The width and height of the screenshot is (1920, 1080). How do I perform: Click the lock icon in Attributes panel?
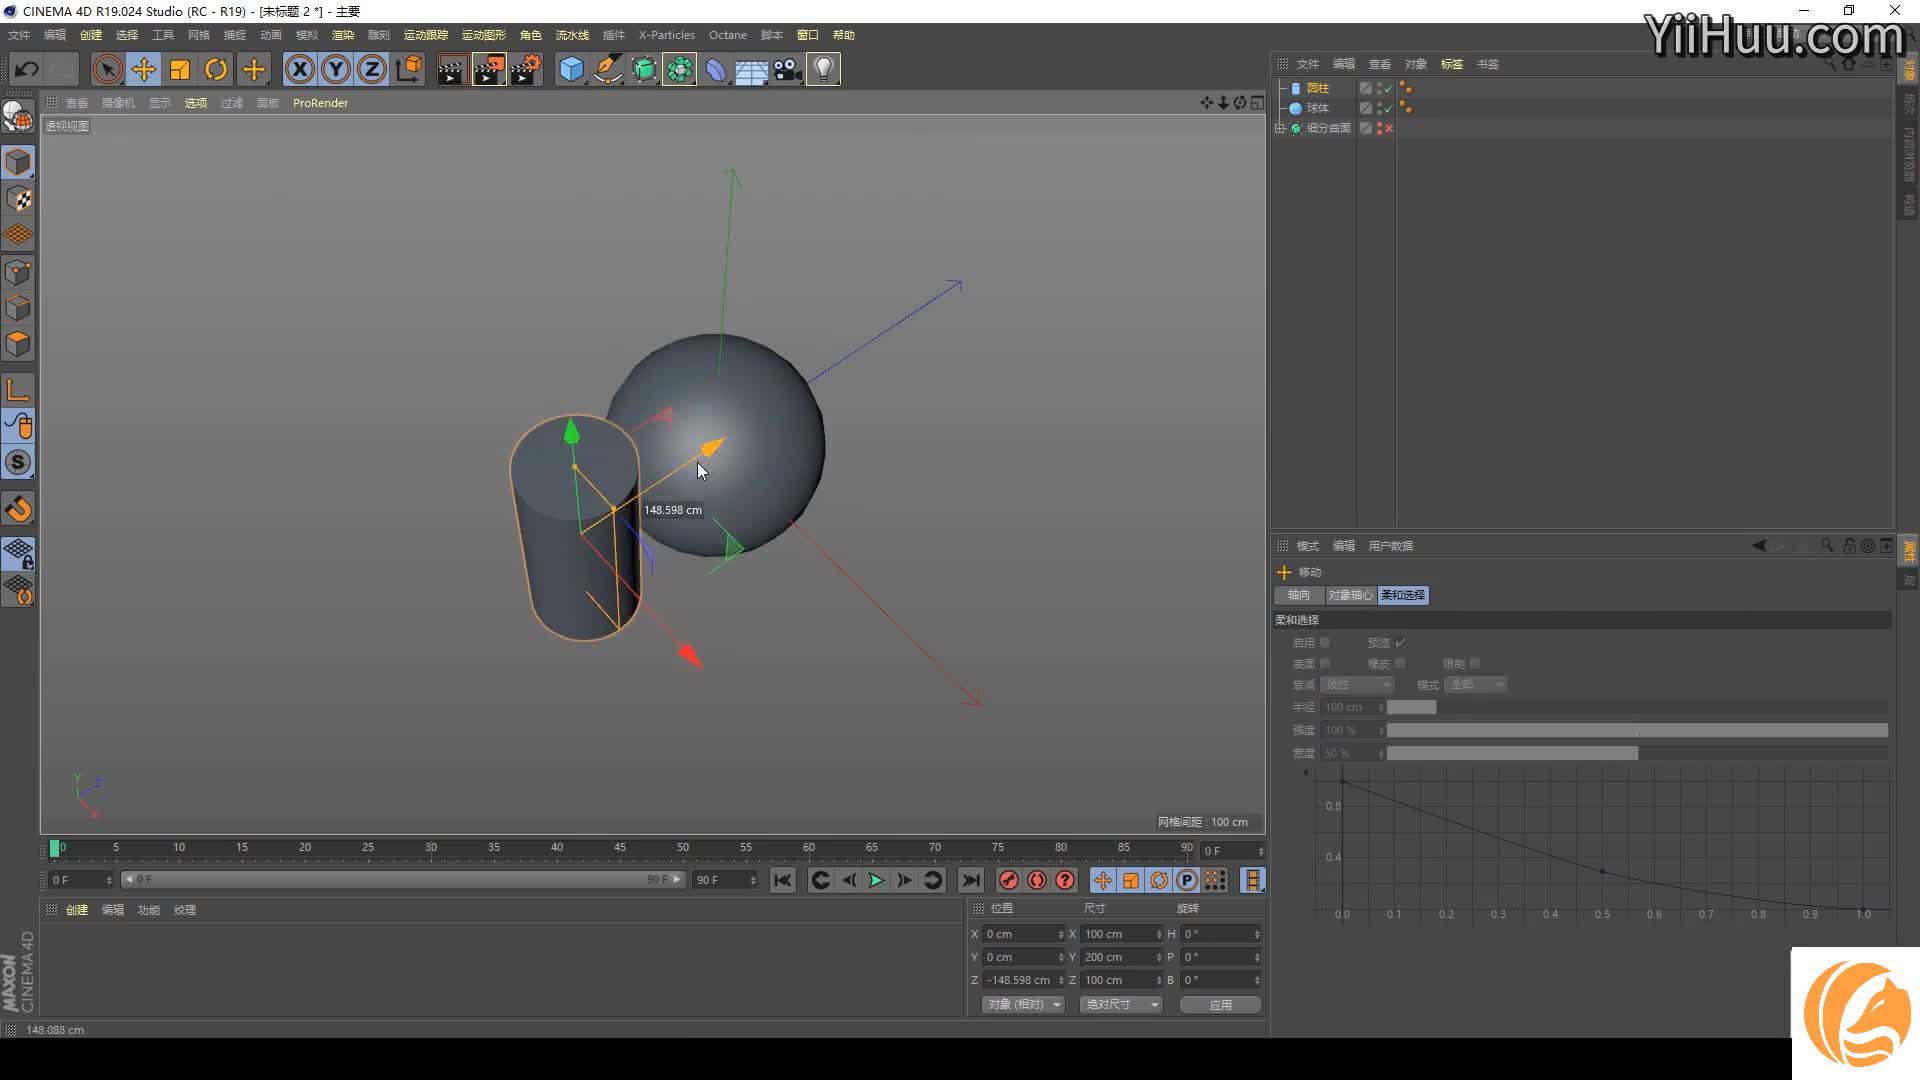click(1849, 546)
